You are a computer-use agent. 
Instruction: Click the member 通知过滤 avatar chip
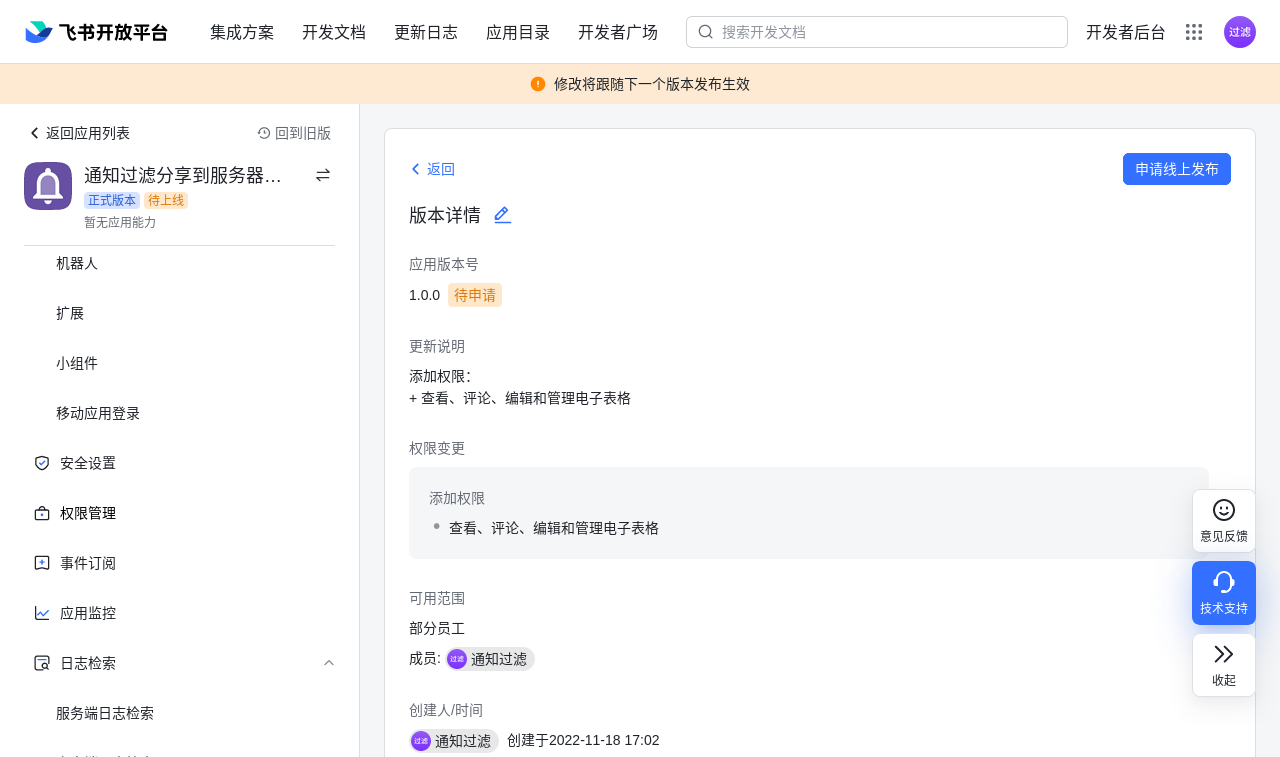pyautogui.click(x=490, y=659)
